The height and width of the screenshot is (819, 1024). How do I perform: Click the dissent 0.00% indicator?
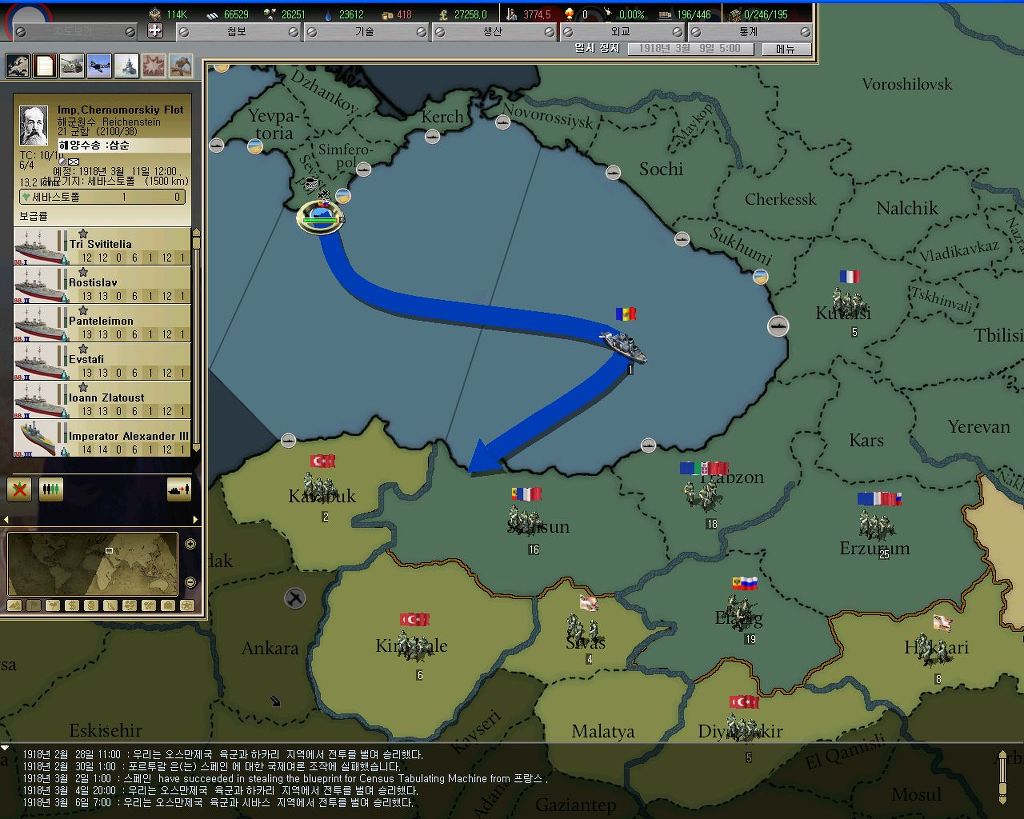tap(625, 14)
